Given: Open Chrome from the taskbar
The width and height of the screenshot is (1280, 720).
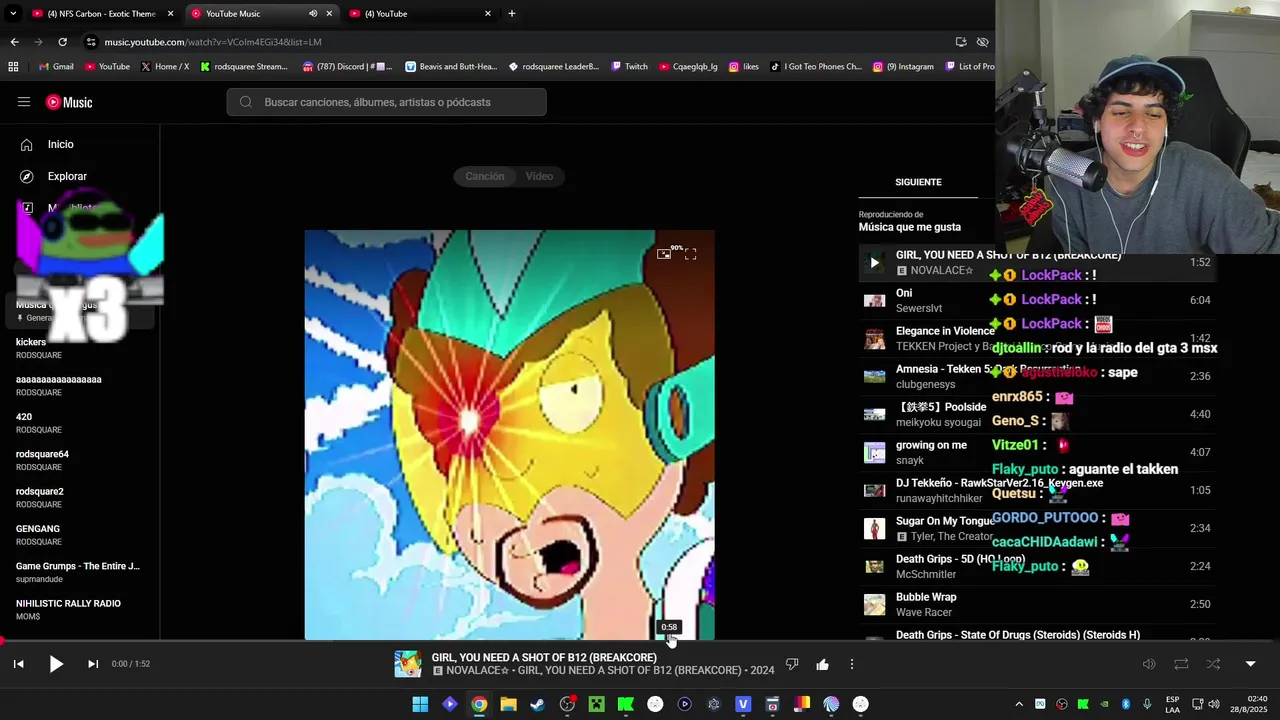Looking at the screenshot, I should (x=479, y=704).
